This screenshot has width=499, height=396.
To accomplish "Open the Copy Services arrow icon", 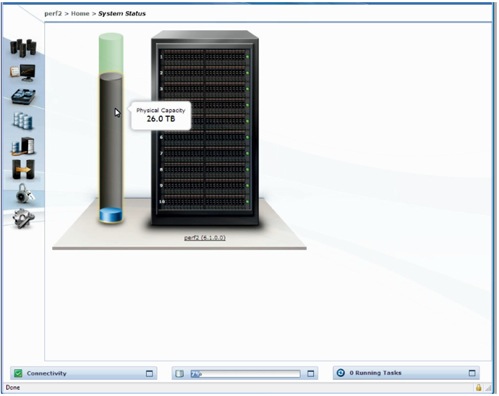I will (x=23, y=169).
